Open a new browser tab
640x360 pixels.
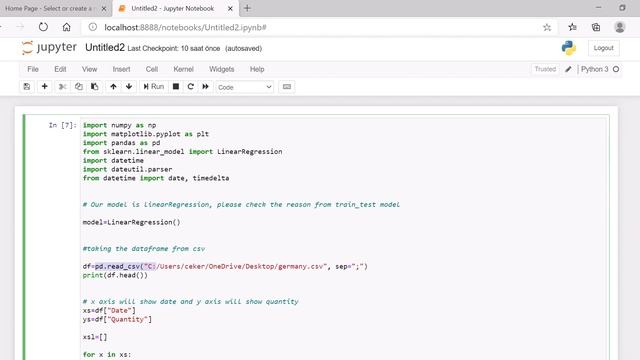(x=247, y=8)
